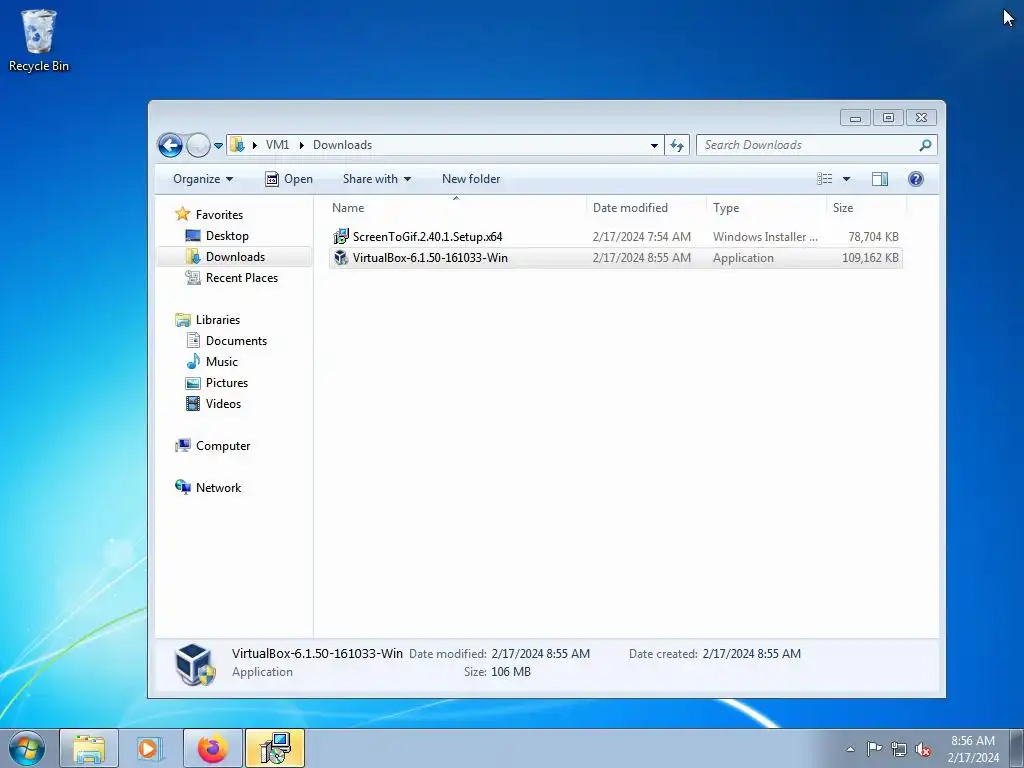Open recent locations dropdown beside the nav arrows

218,146
